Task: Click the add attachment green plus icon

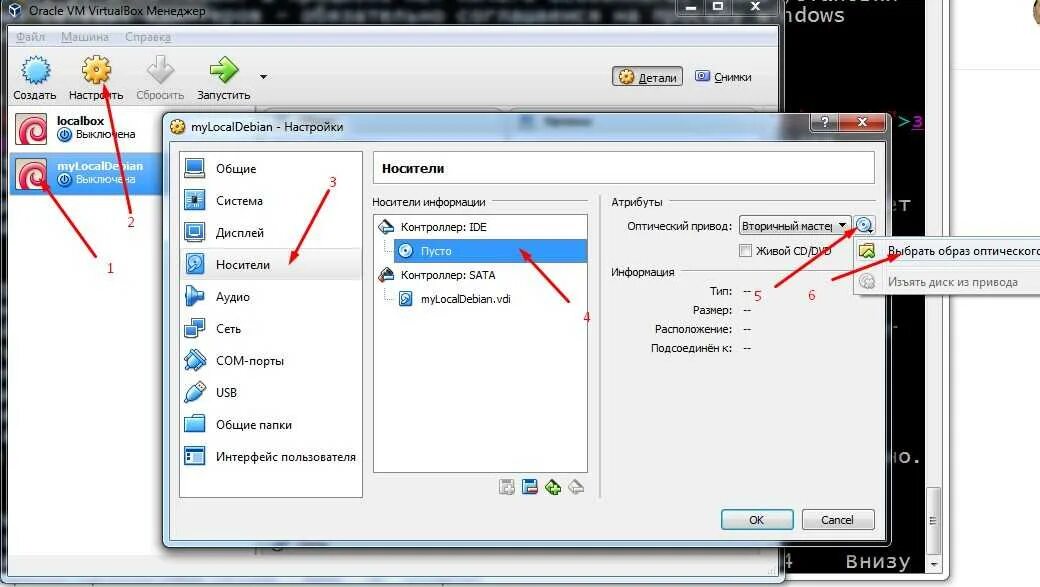Action: [x=552, y=487]
